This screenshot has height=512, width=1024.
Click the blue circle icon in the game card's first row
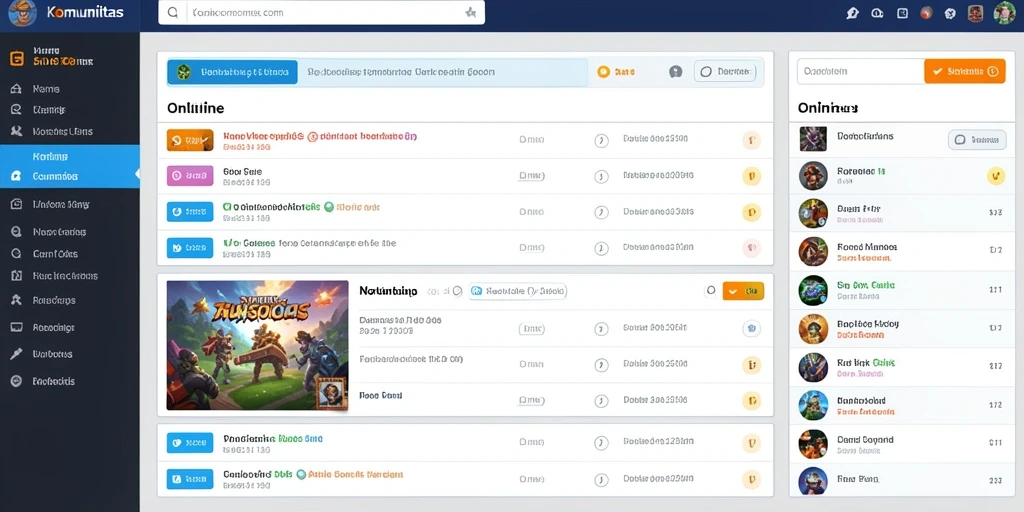click(x=752, y=328)
